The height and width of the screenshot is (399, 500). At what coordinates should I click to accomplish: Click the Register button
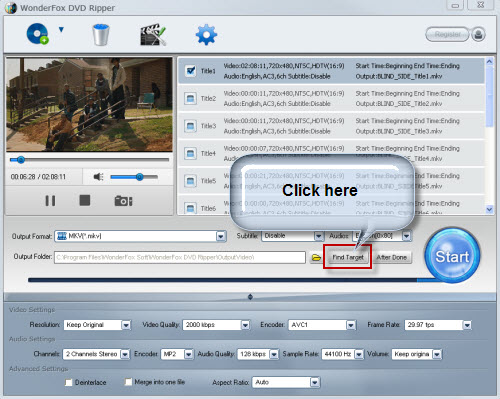pos(447,34)
